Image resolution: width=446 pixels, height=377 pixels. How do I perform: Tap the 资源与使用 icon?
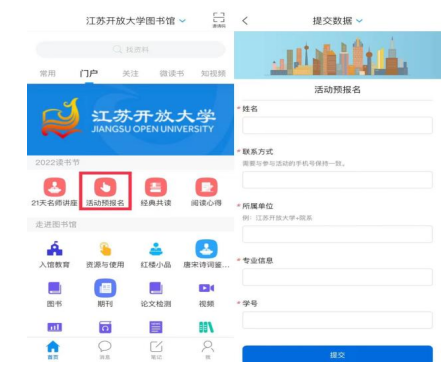click(x=105, y=249)
